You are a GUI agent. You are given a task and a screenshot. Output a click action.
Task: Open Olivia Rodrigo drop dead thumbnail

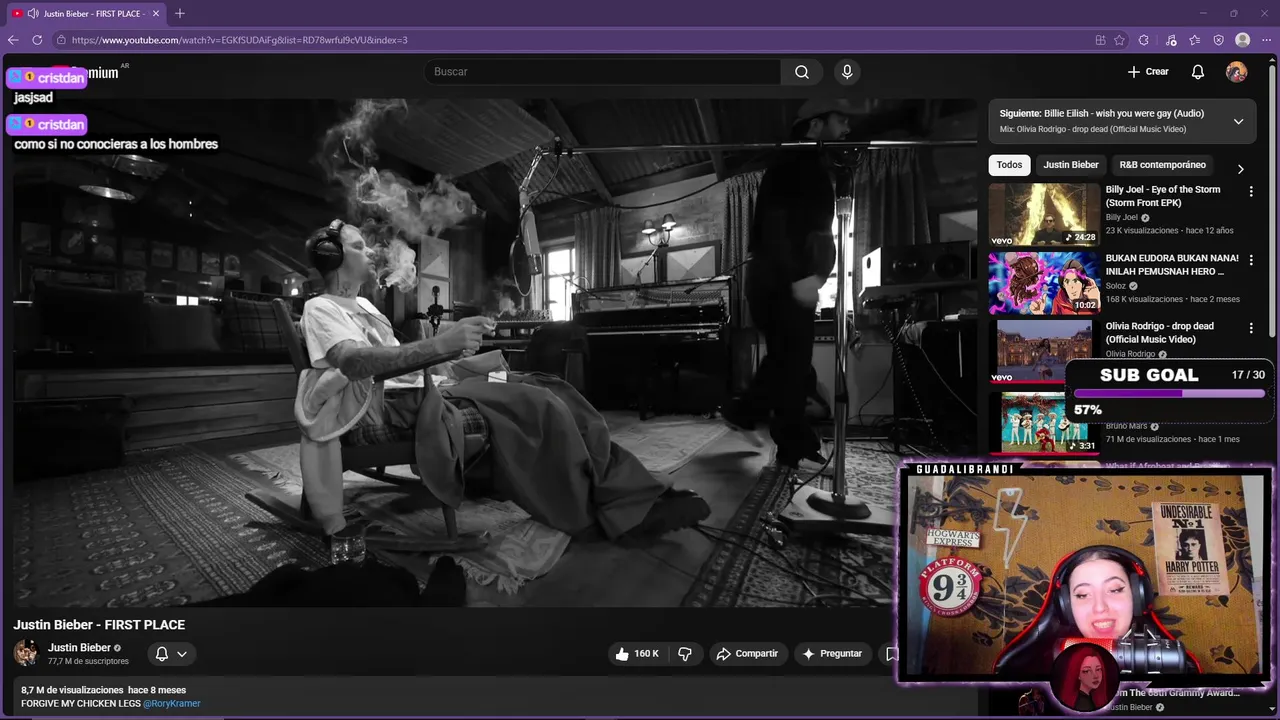coord(1044,351)
